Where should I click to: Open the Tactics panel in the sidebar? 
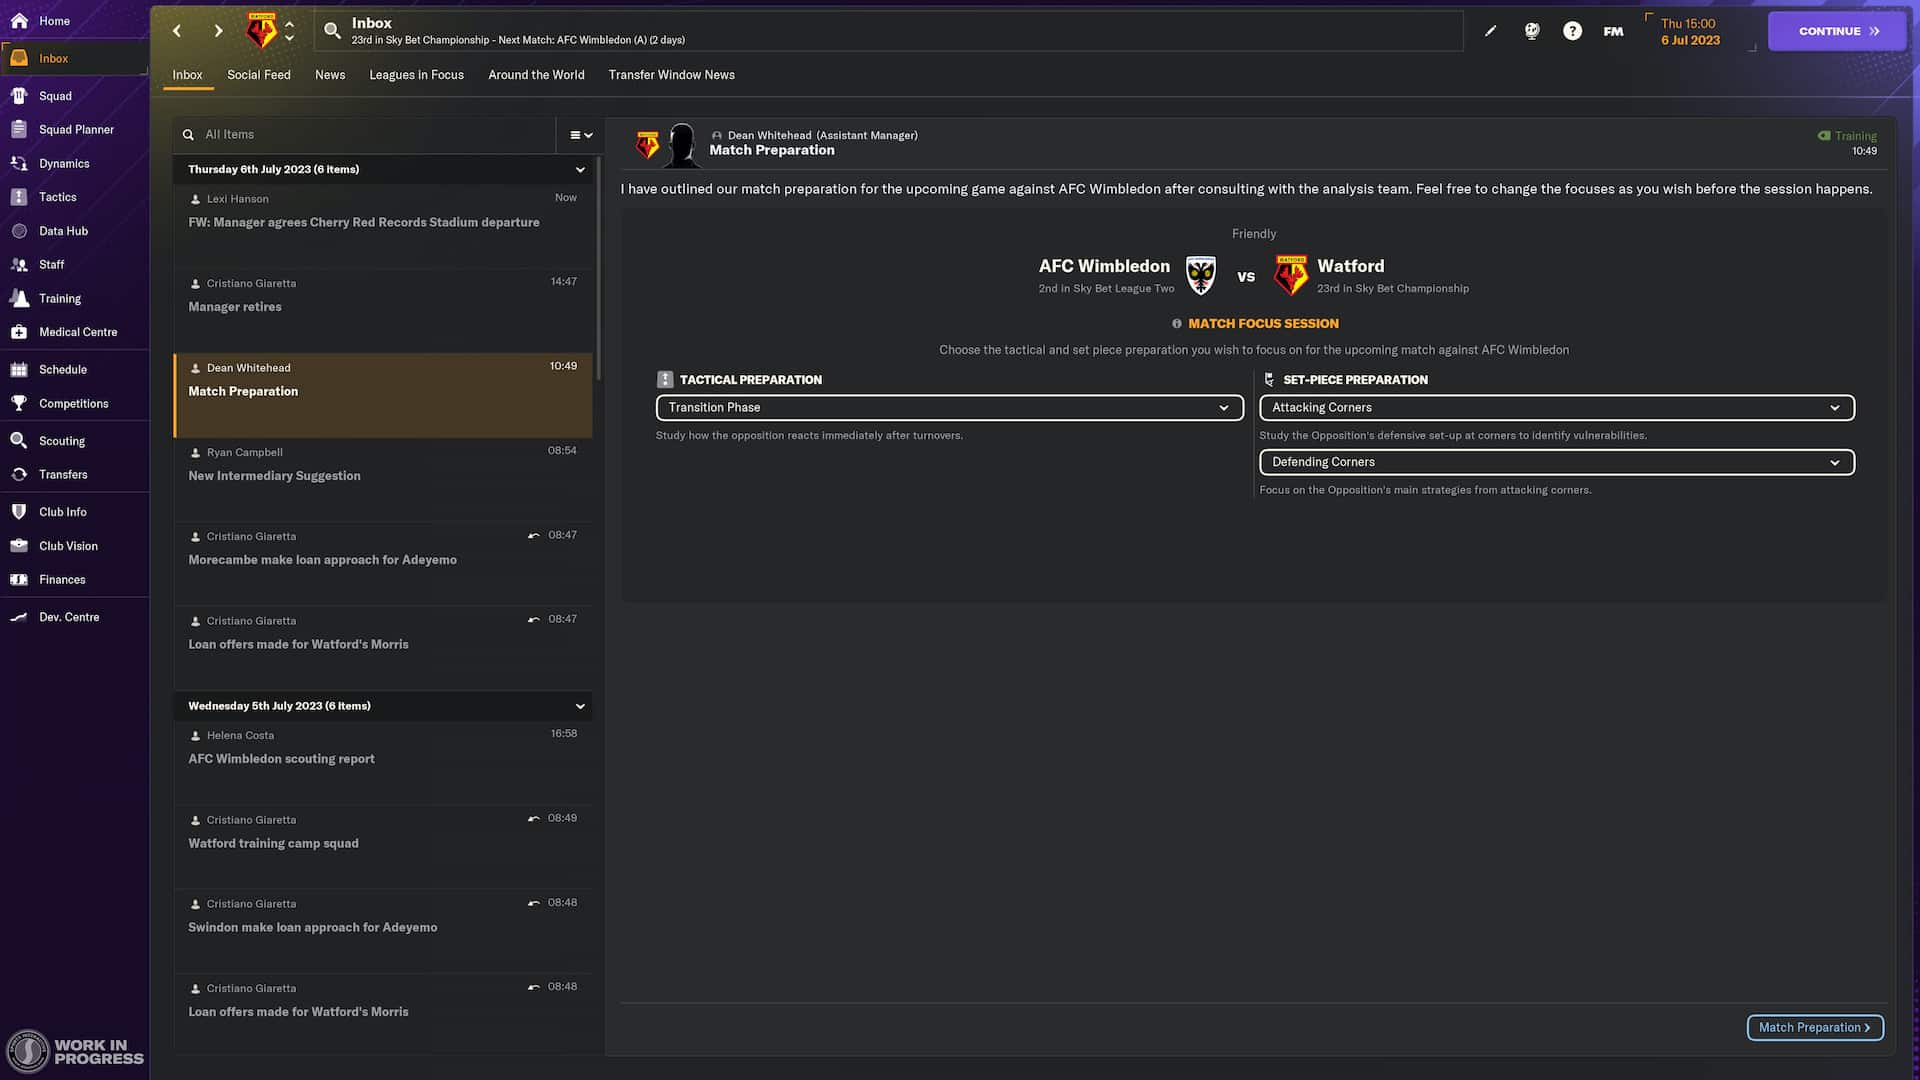tap(57, 197)
